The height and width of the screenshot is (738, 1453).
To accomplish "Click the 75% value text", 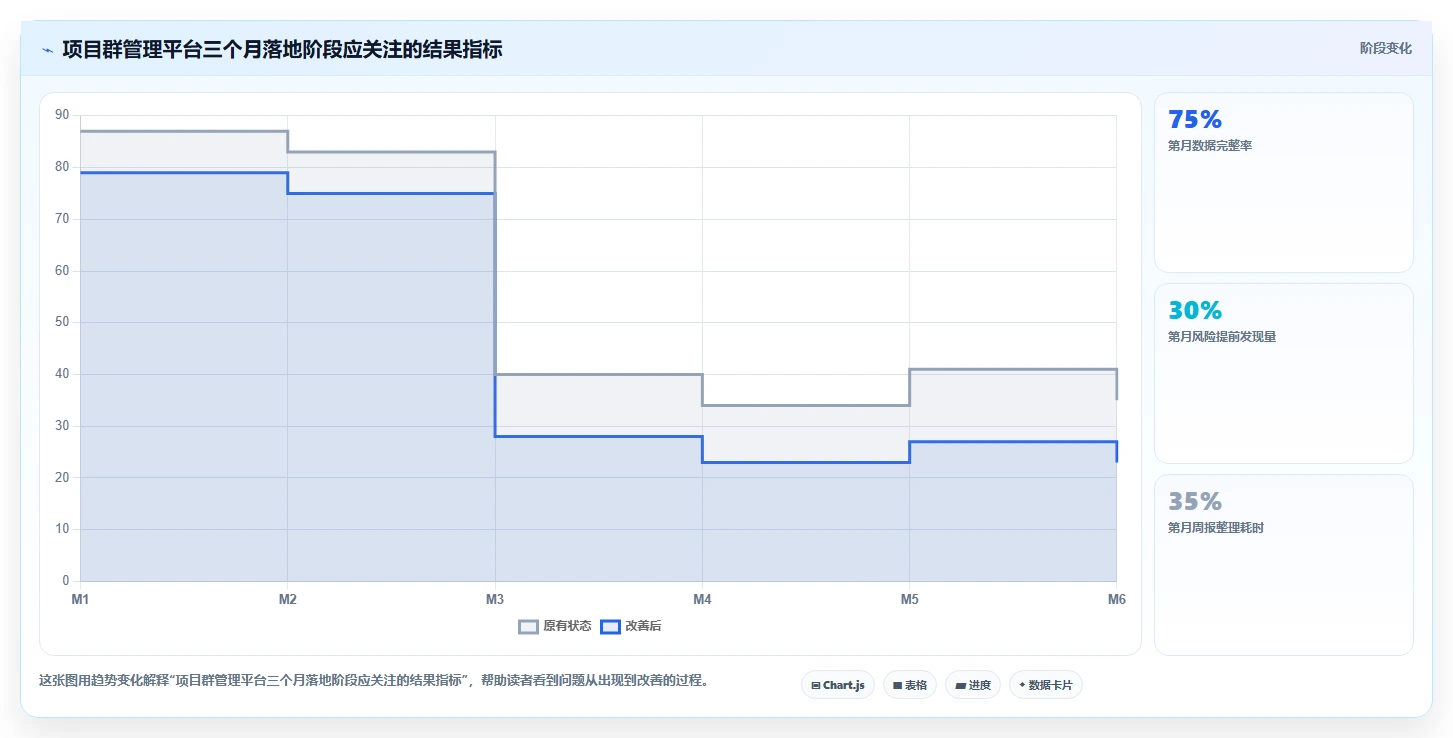I will [1195, 120].
